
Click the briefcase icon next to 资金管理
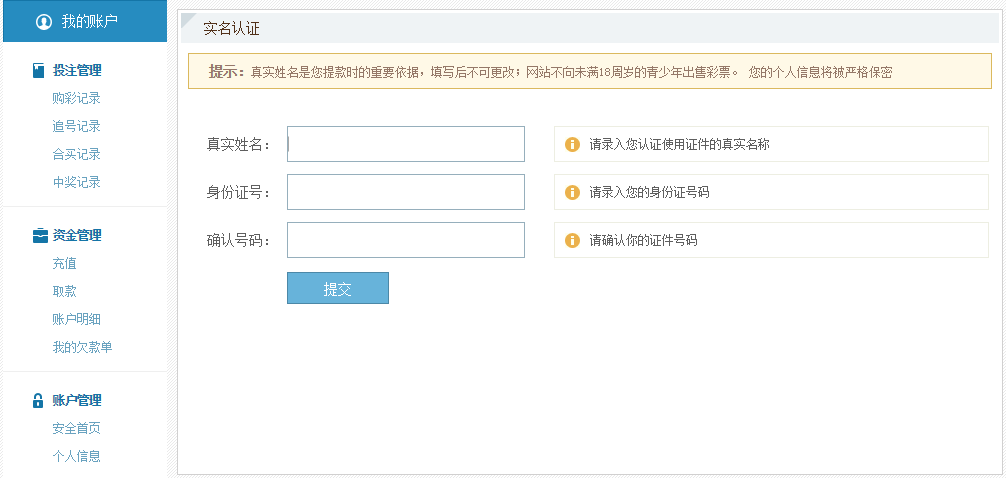[40, 235]
